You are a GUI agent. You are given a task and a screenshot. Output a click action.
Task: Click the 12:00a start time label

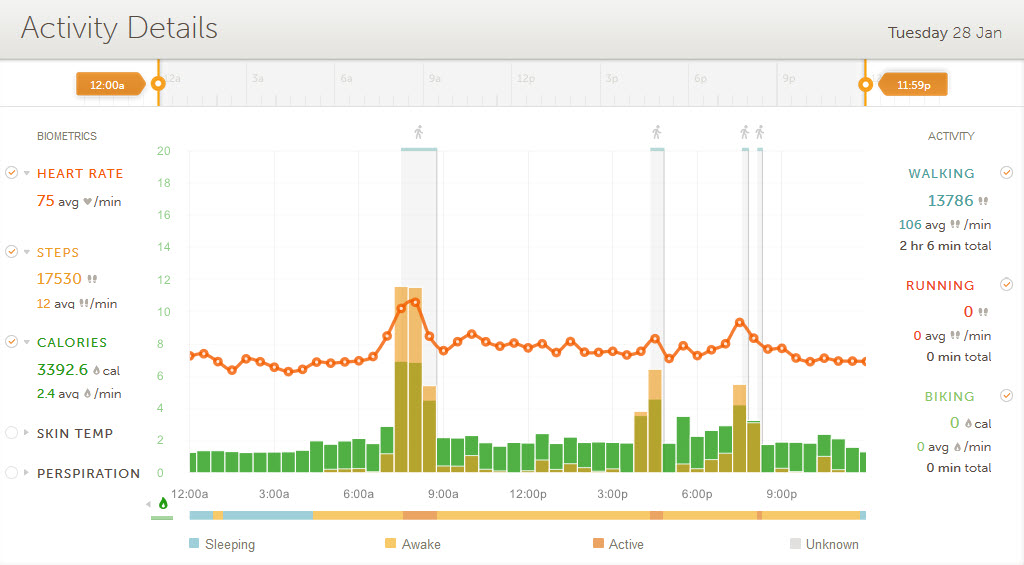point(107,85)
